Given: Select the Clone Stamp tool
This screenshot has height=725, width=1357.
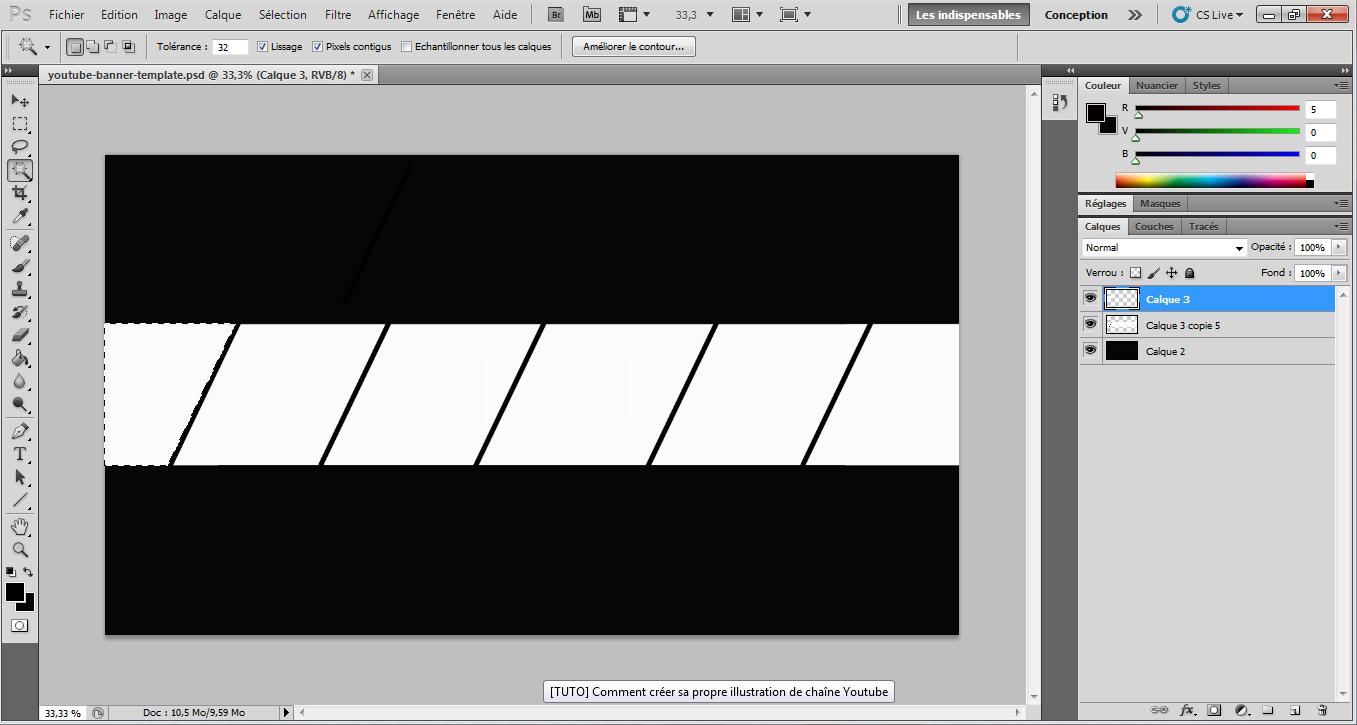Looking at the screenshot, I should pos(20,289).
